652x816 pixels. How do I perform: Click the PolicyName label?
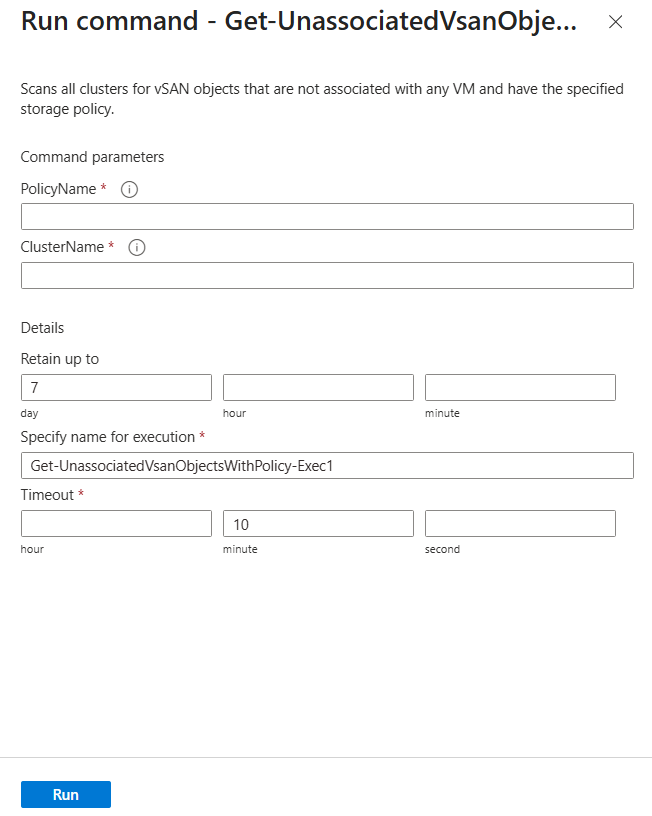click(x=58, y=189)
